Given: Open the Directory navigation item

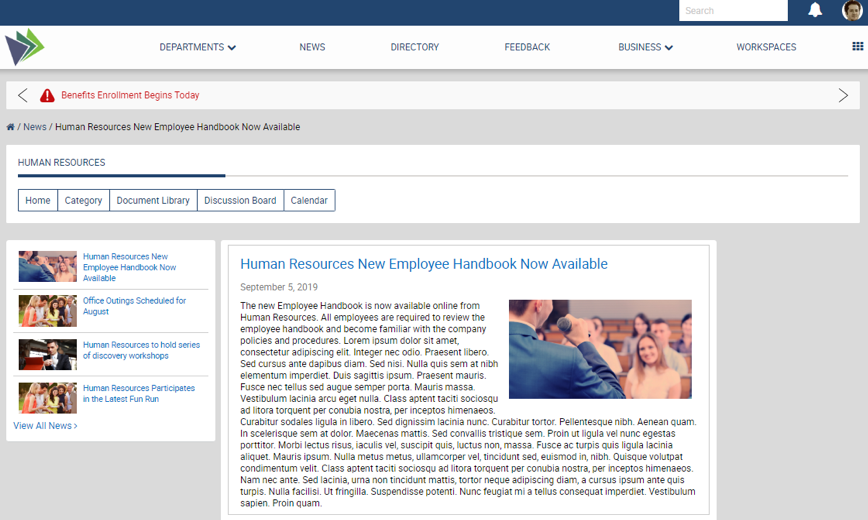Looking at the screenshot, I should pyautogui.click(x=414, y=47).
